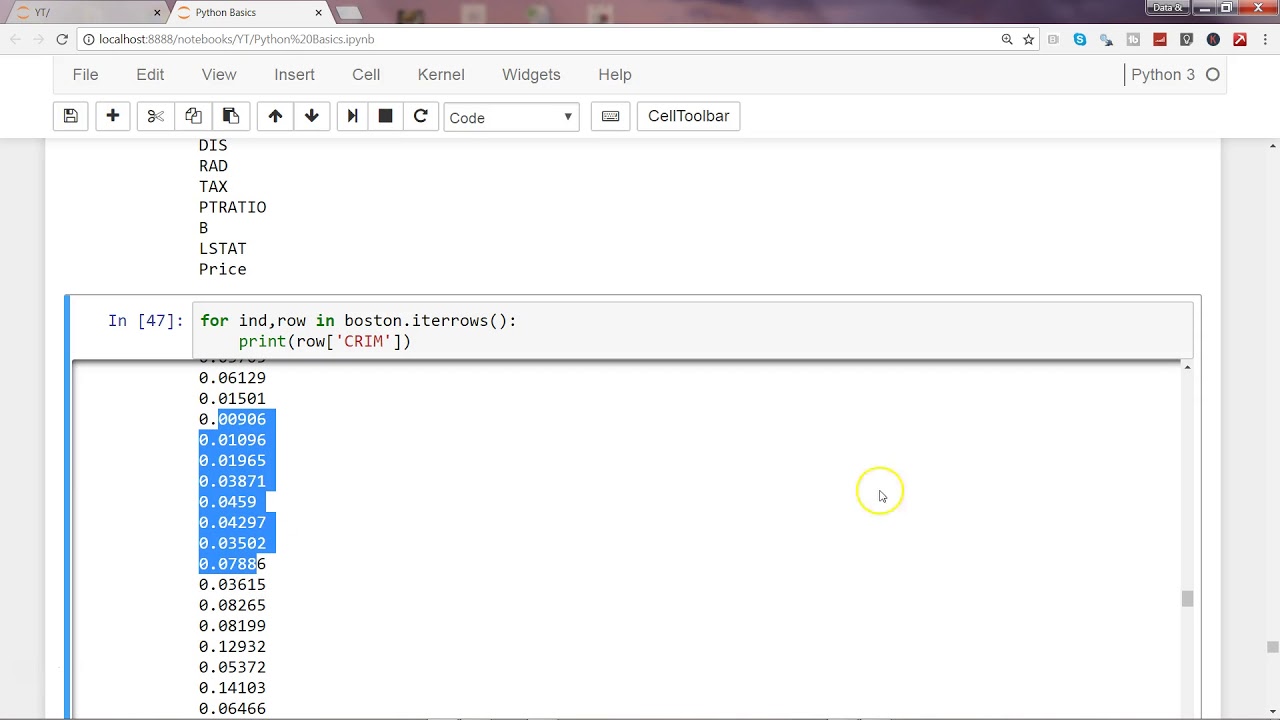Screen dimensions: 1280x720
Task: Click the round K extension icon
Action: pyautogui.click(x=1213, y=39)
